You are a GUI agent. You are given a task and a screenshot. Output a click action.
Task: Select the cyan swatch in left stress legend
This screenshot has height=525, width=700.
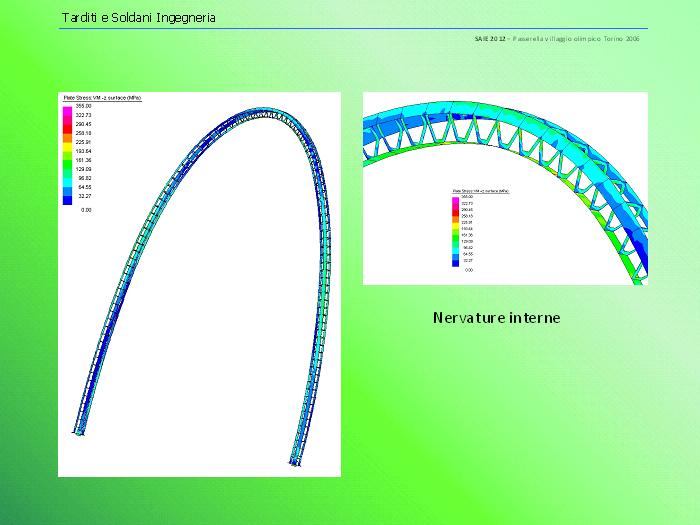coord(67,182)
